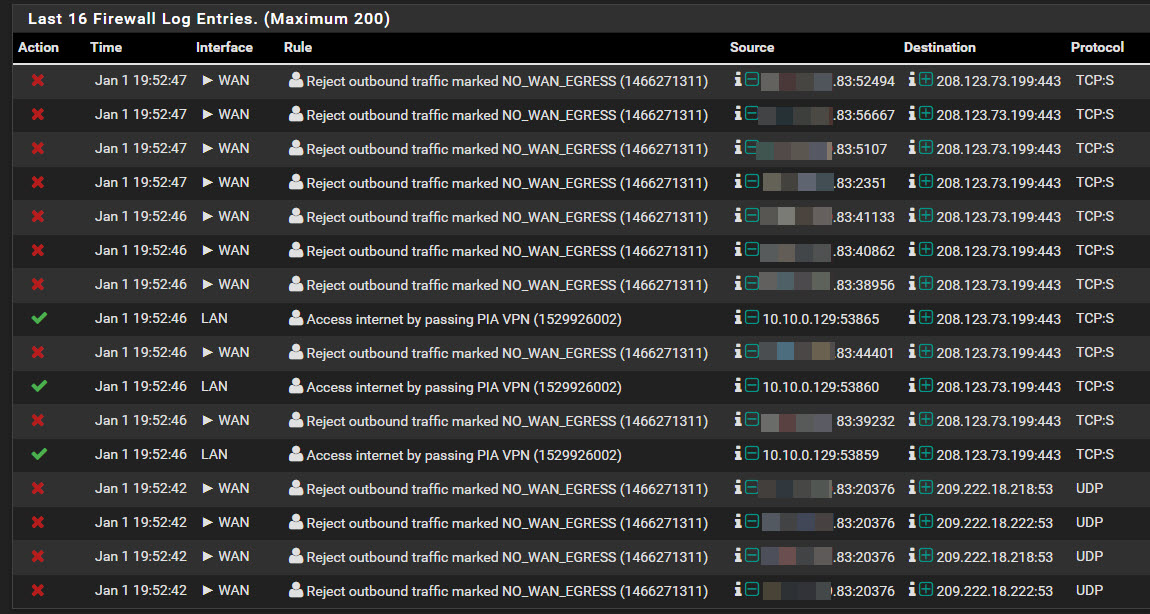Click the Protocol column header

tap(1097, 47)
